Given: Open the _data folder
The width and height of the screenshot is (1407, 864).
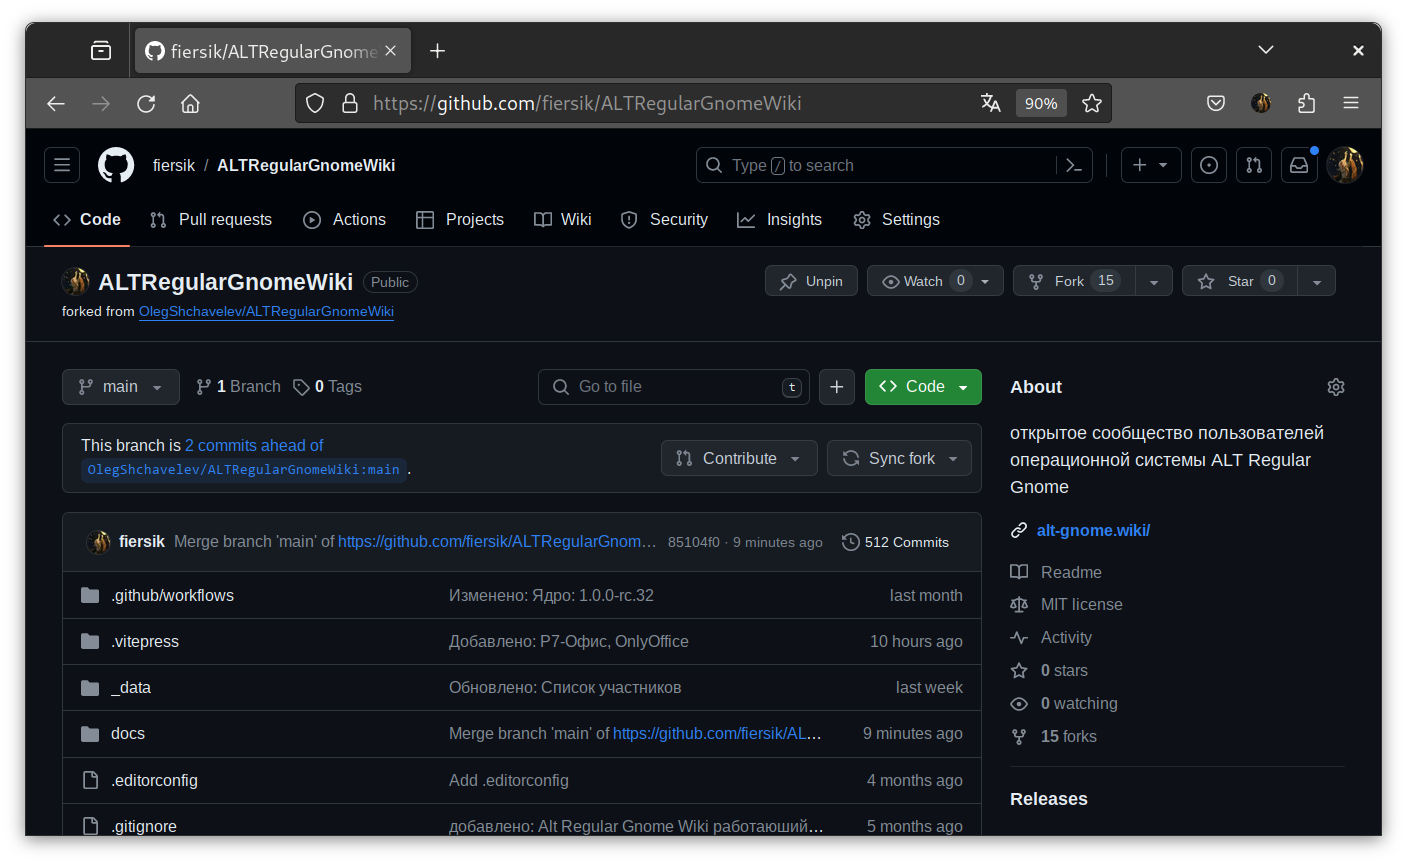Looking at the screenshot, I should [x=131, y=687].
